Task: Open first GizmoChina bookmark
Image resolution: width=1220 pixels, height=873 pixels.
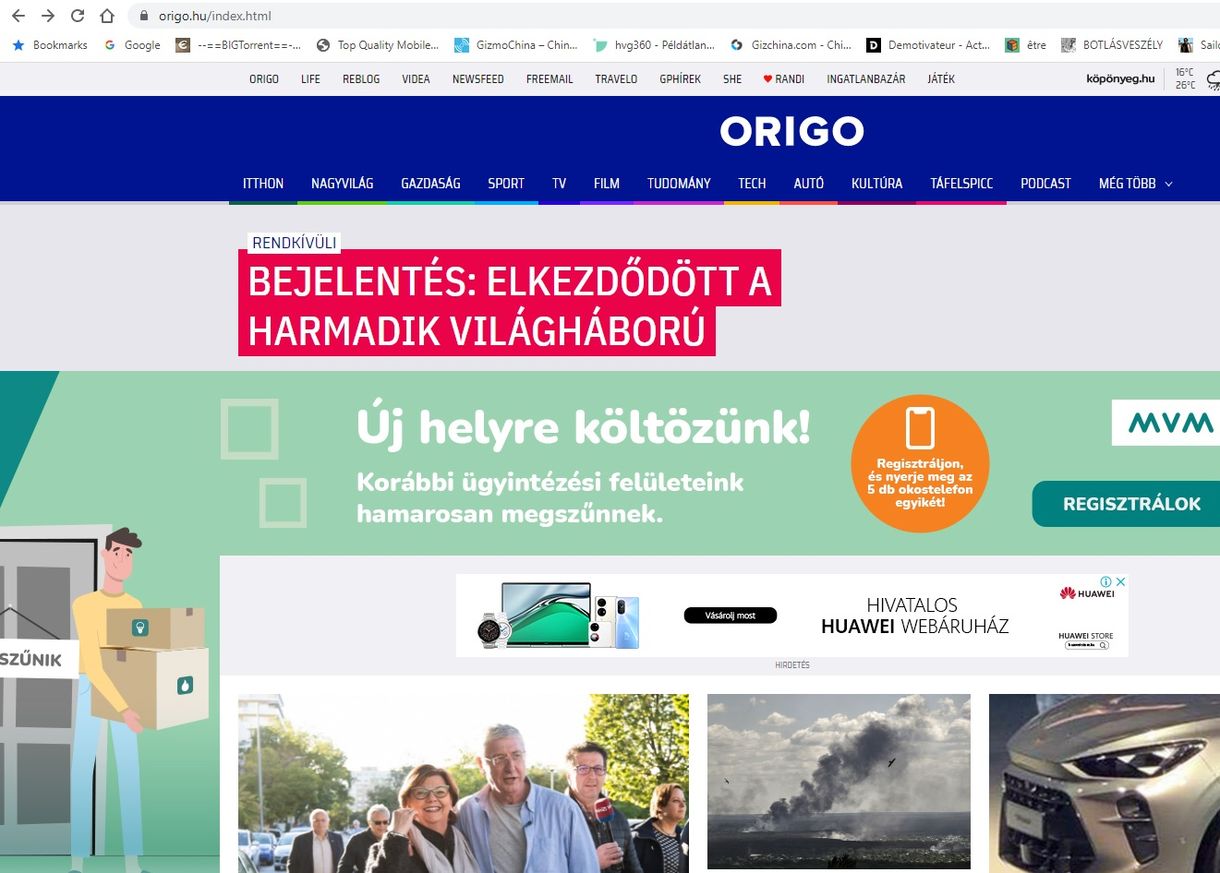Action: point(515,45)
